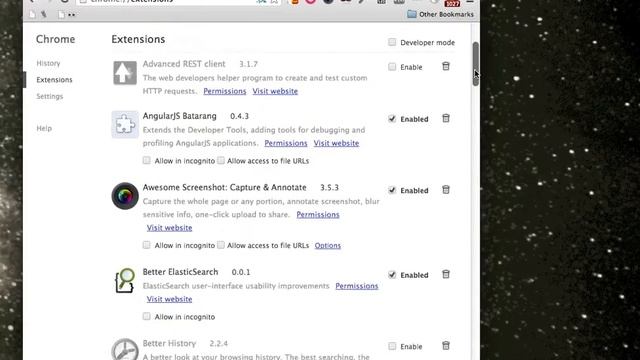Enable Developer mode checkbox
Image resolution: width=640 pixels, height=360 pixels.
point(392,42)
